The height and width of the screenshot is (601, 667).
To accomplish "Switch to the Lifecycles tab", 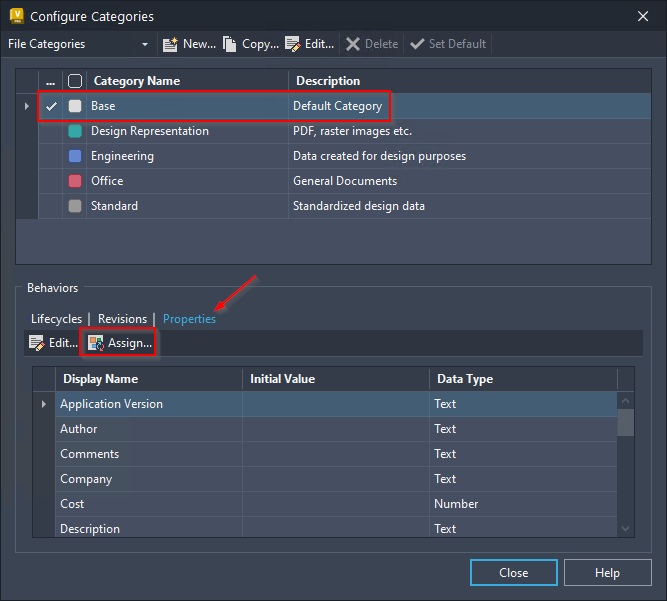I will (x=56, y=319).
